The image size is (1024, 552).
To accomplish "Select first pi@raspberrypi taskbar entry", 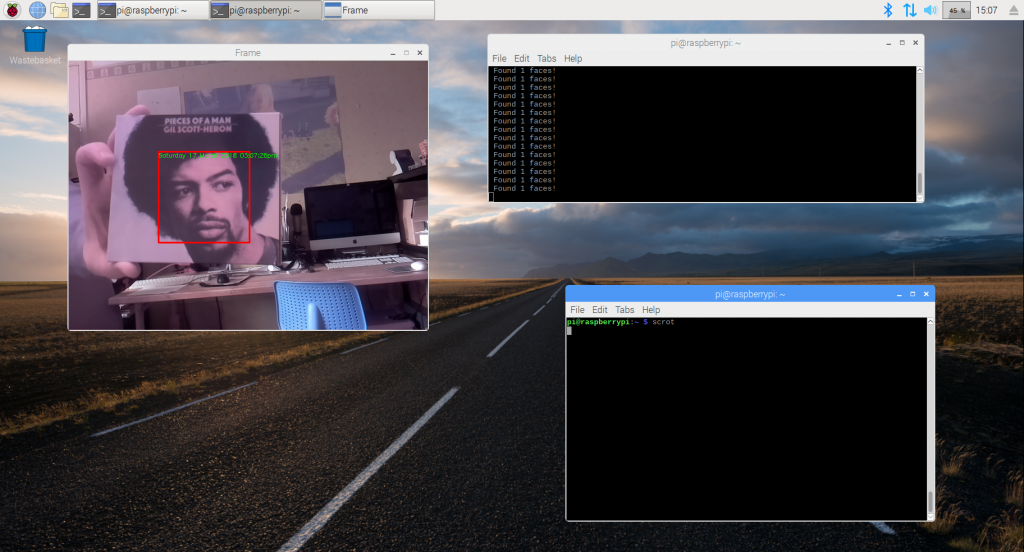I will click(152, 10).
